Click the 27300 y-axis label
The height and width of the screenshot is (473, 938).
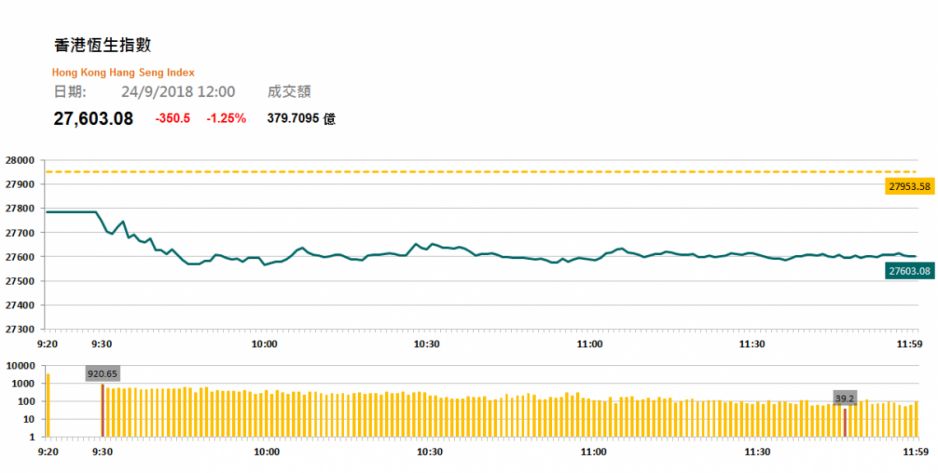click(x=21, y=329)
